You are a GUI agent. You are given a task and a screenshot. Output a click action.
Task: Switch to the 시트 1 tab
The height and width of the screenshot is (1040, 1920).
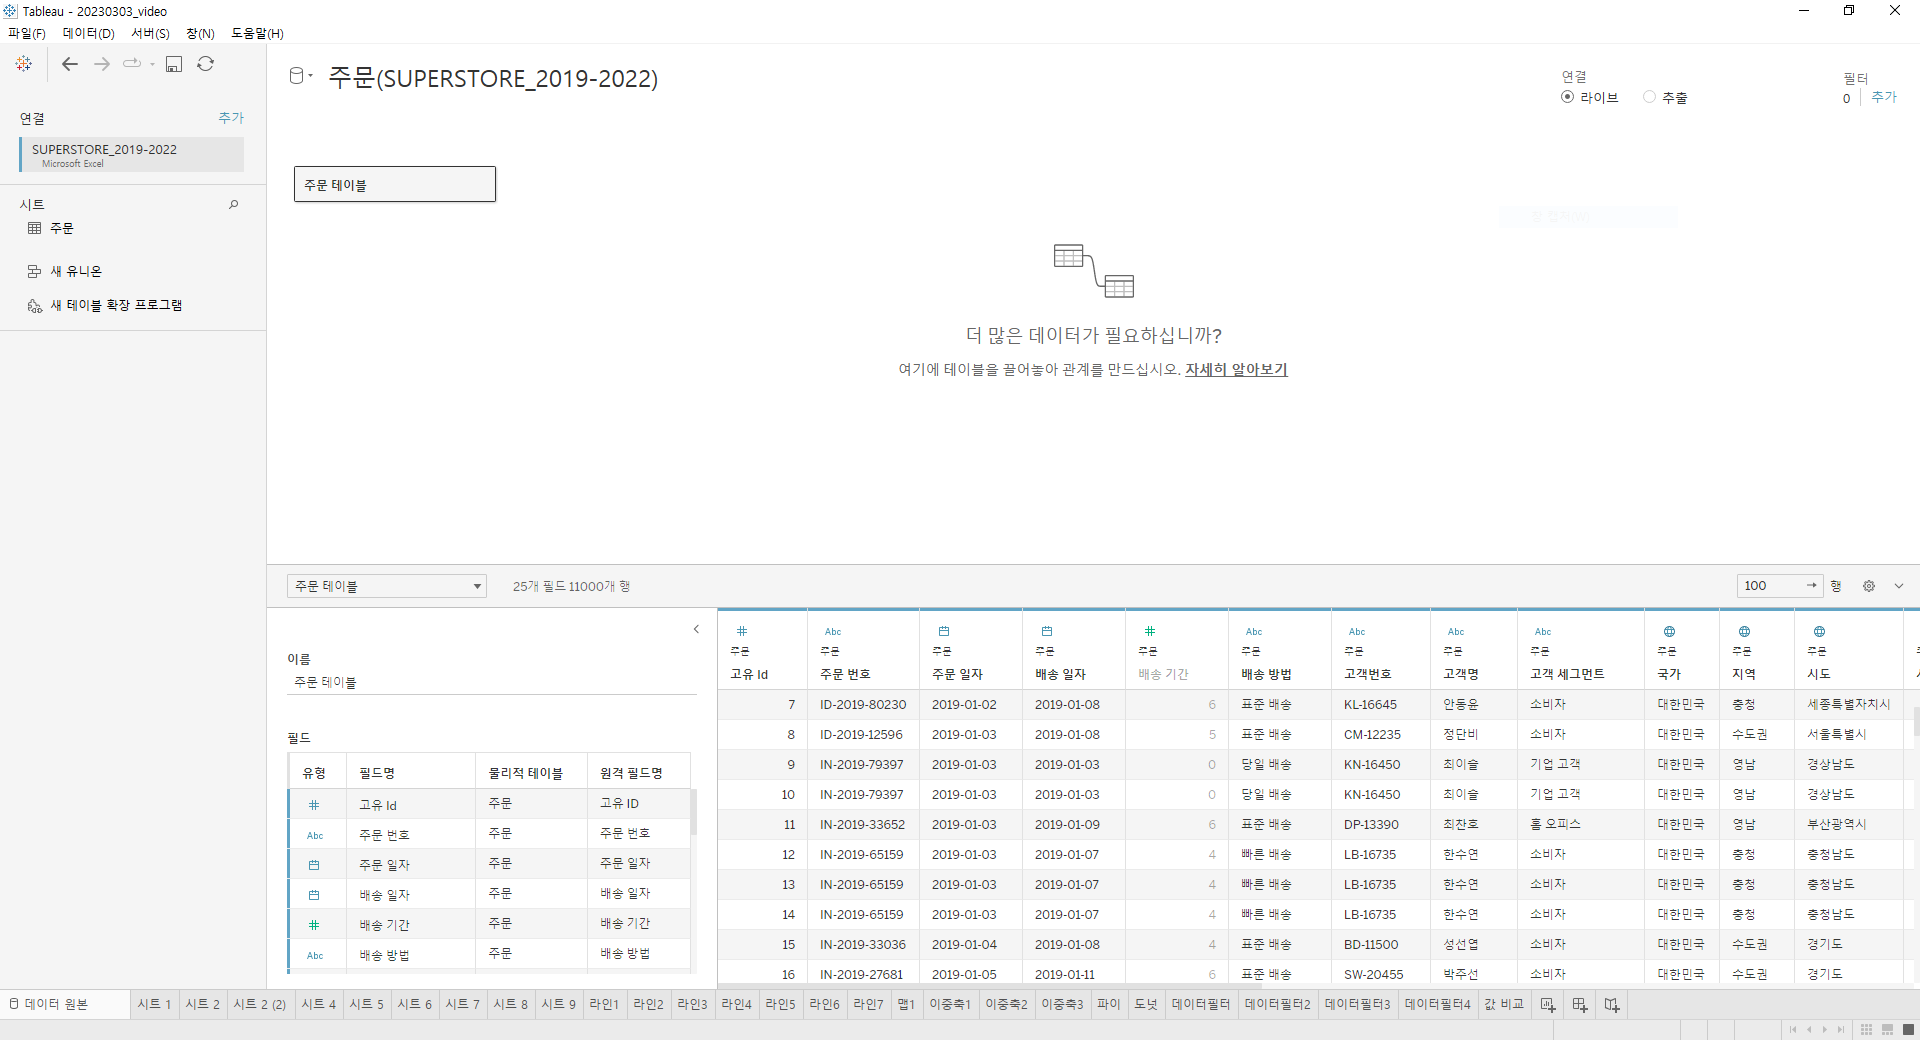tap(154, 1004)
